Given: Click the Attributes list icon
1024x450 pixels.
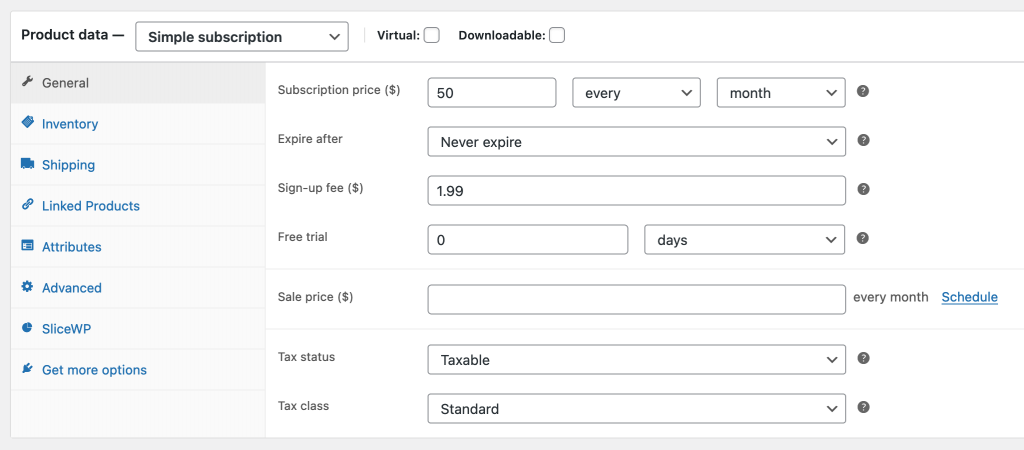Looking at the screenshot, I should pyautogui.click(x=27, y=246).
